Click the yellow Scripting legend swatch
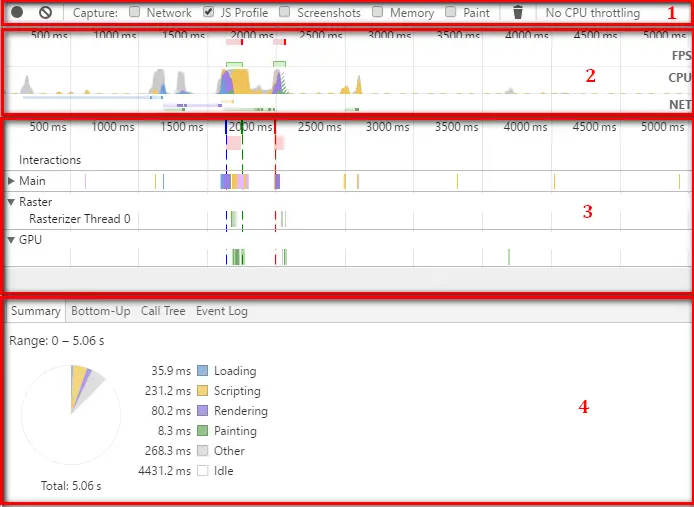 [202, 391]
